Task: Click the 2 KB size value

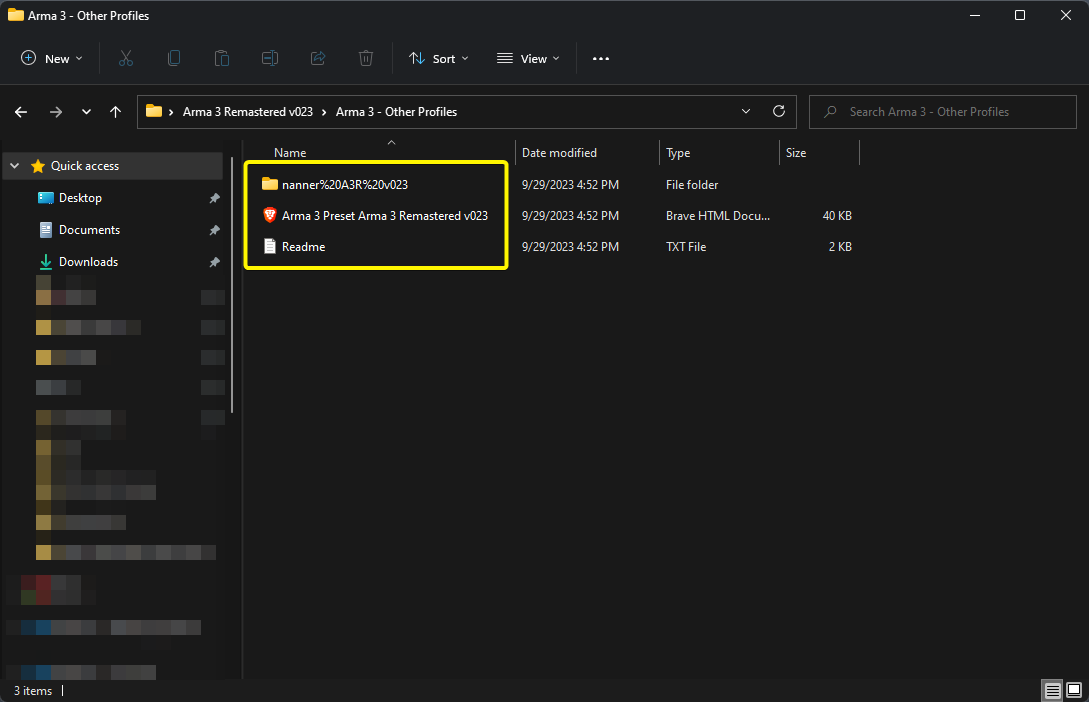Action: click(x=840, y=246)
